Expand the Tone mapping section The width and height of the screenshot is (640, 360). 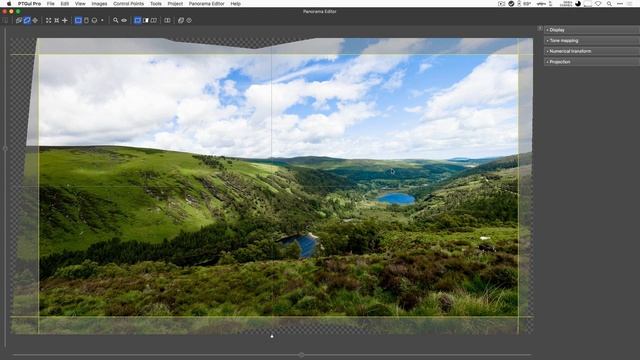pos(592,40)
